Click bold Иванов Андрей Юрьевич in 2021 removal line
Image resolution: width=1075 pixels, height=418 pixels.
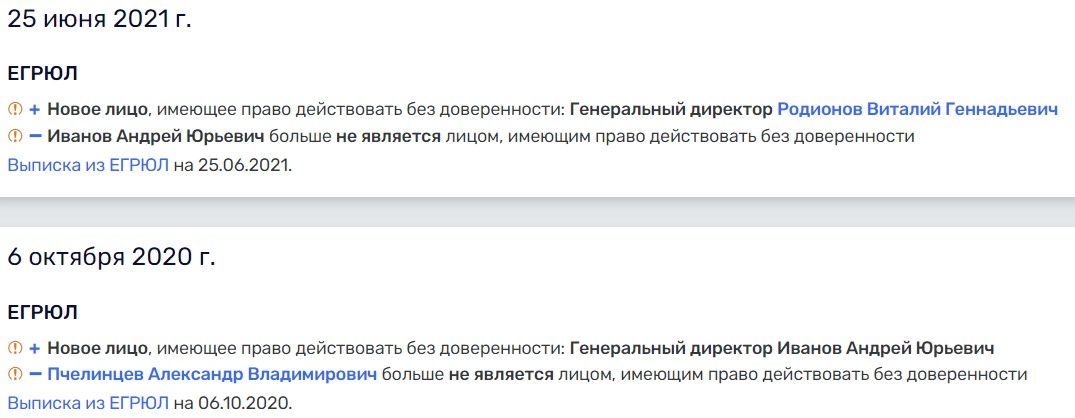click(x=156, y=136)
